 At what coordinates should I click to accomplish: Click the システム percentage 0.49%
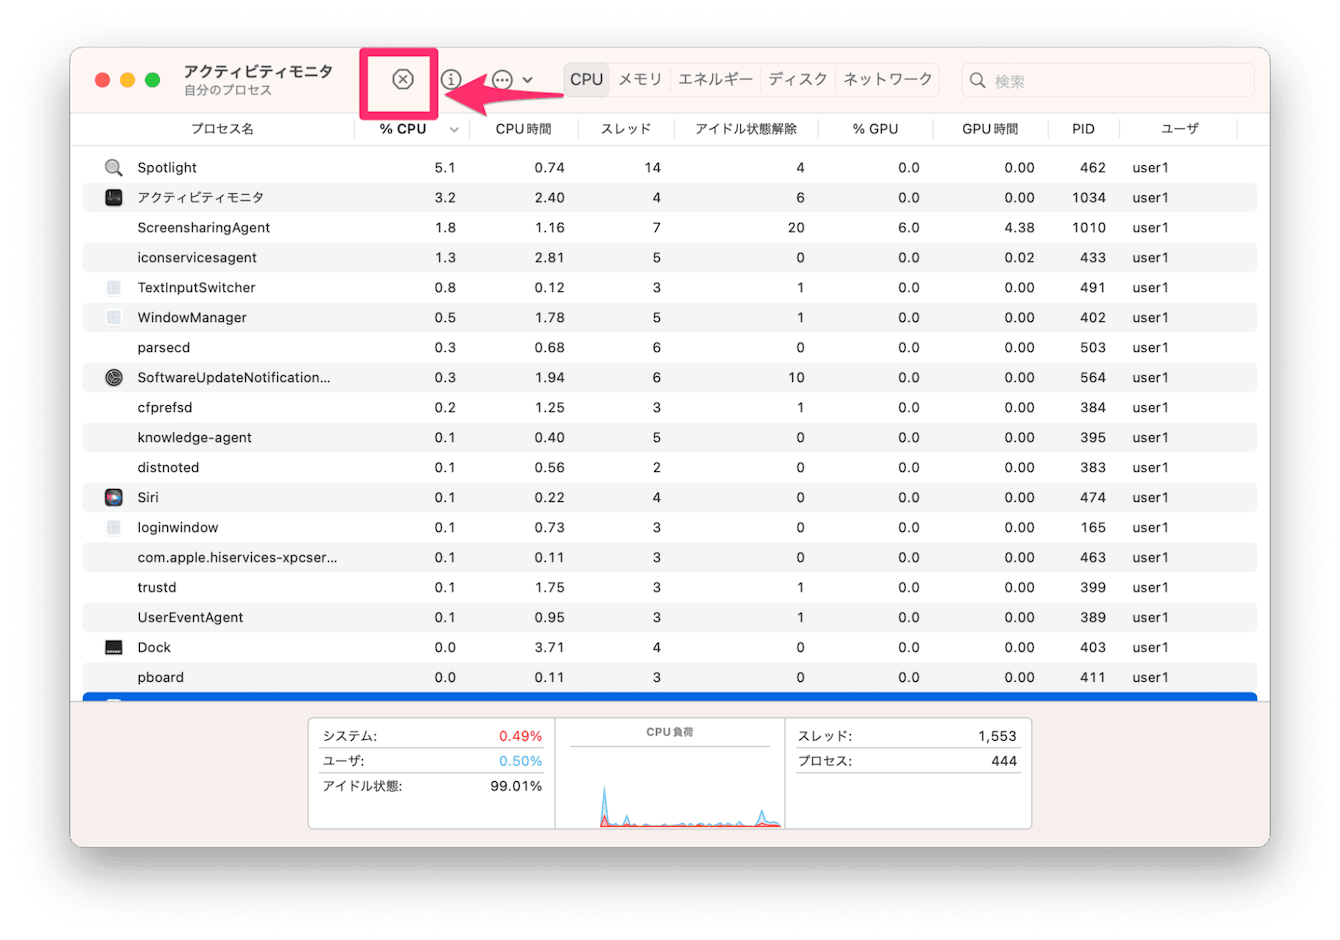(520, 736)
